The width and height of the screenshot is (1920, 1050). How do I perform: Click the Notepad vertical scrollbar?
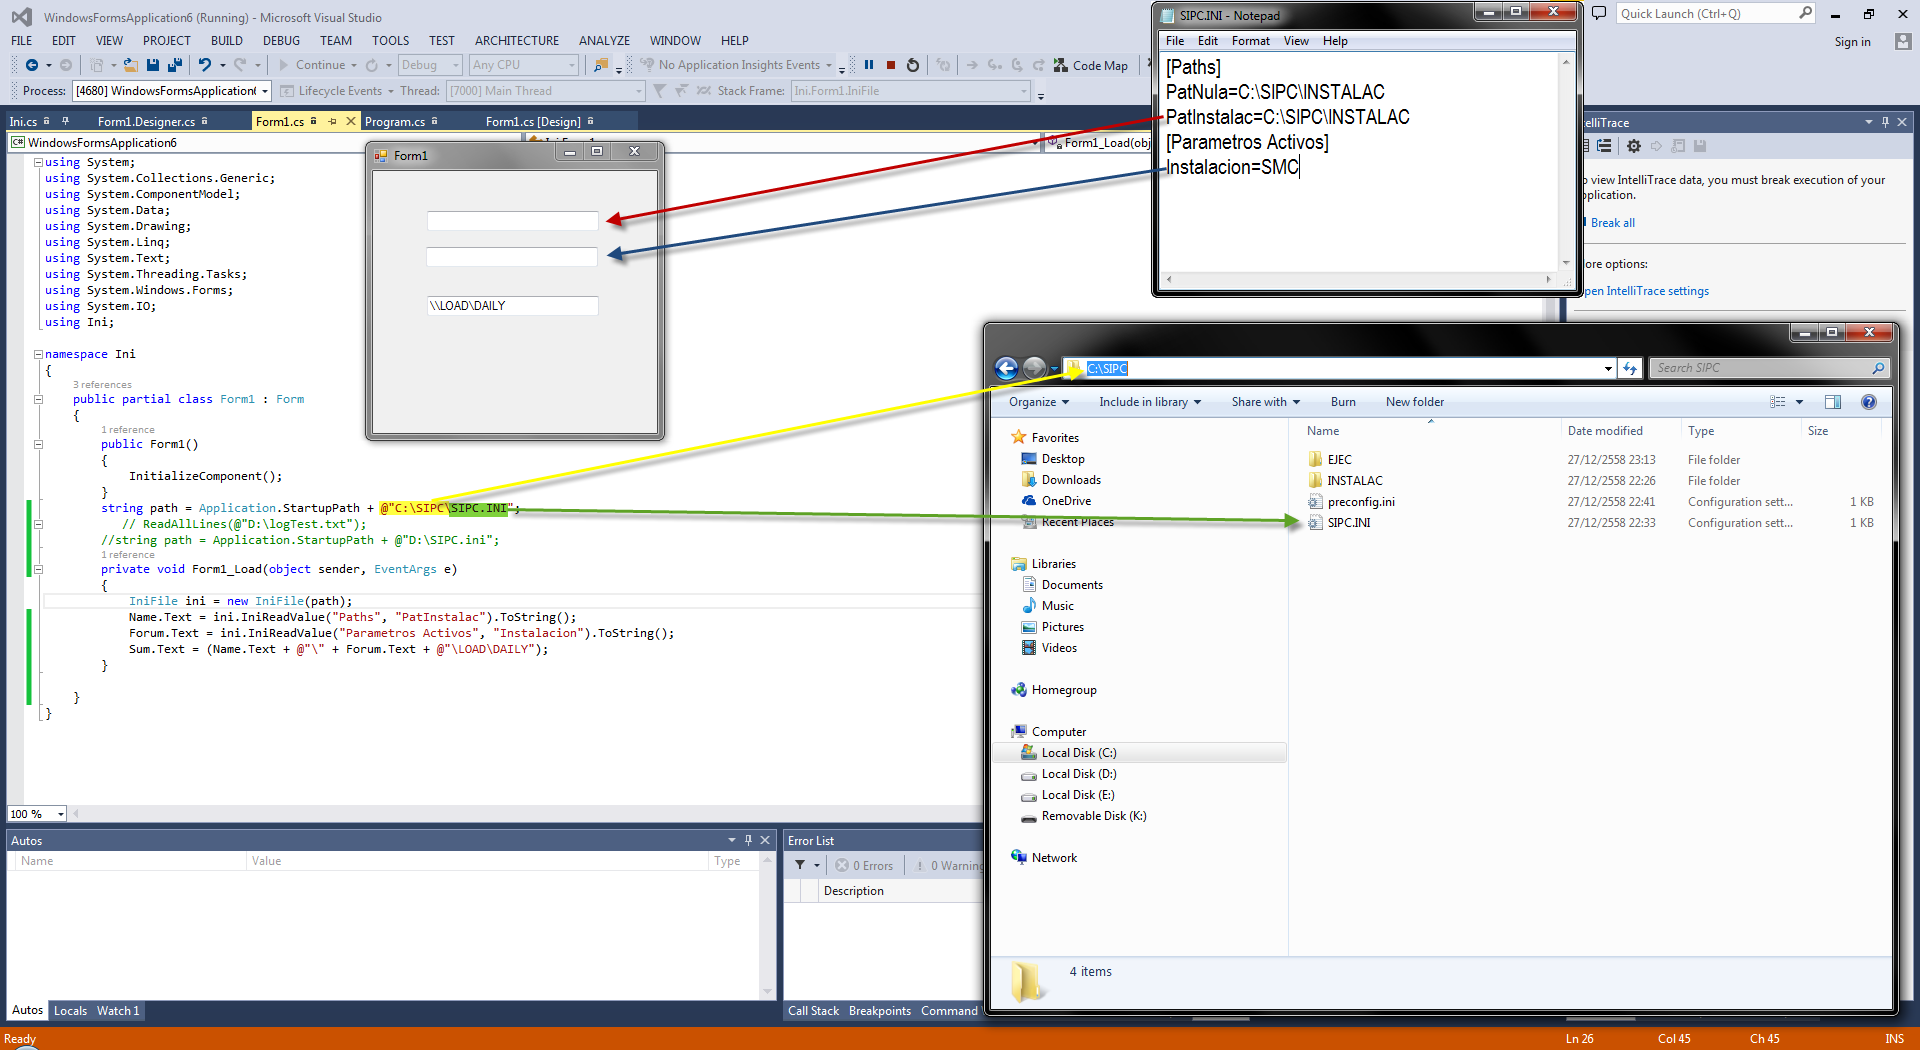[1565, 160]
